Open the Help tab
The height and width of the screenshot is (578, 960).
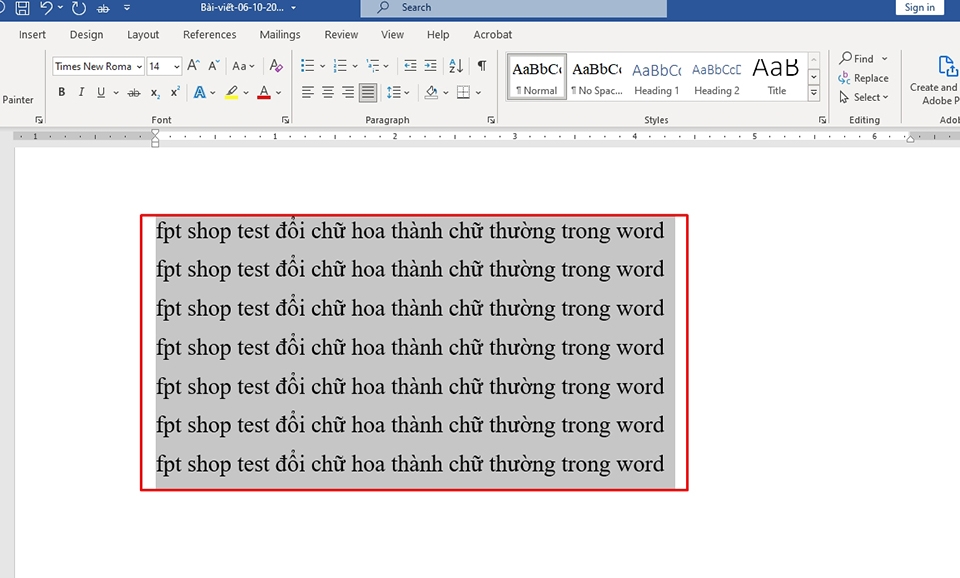(x=438, y=35)
